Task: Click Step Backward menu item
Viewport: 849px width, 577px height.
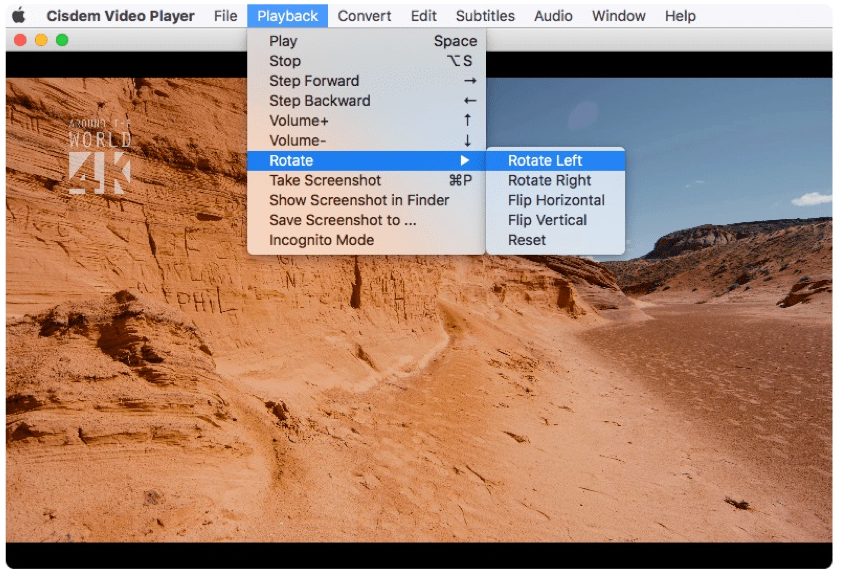Action: (x=319, y=101)
